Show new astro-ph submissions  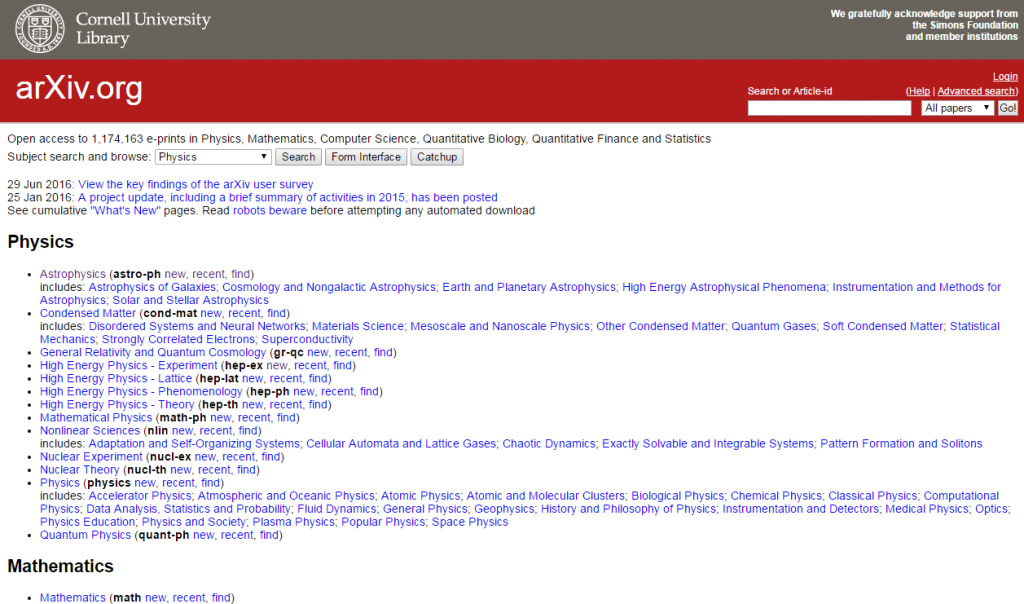tap(175, 274)
